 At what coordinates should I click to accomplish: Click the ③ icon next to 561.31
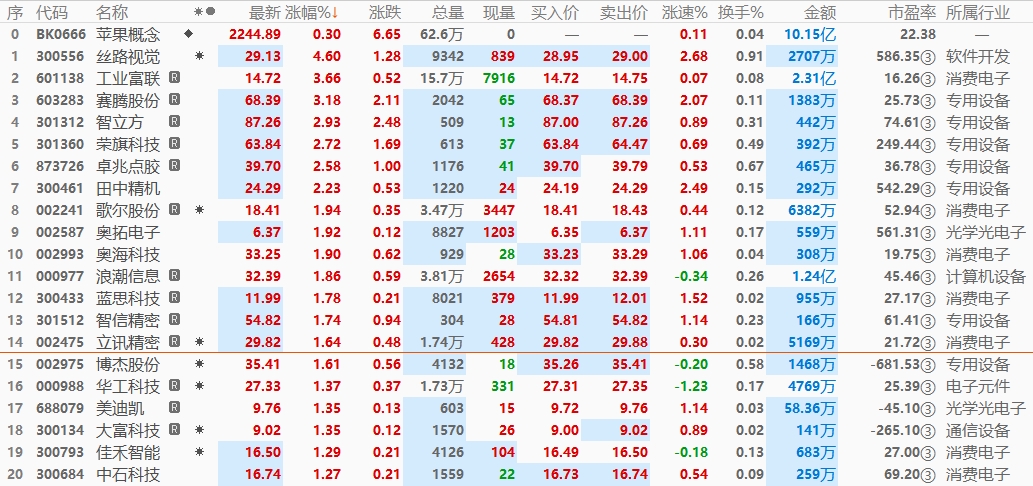coord(928,233)
